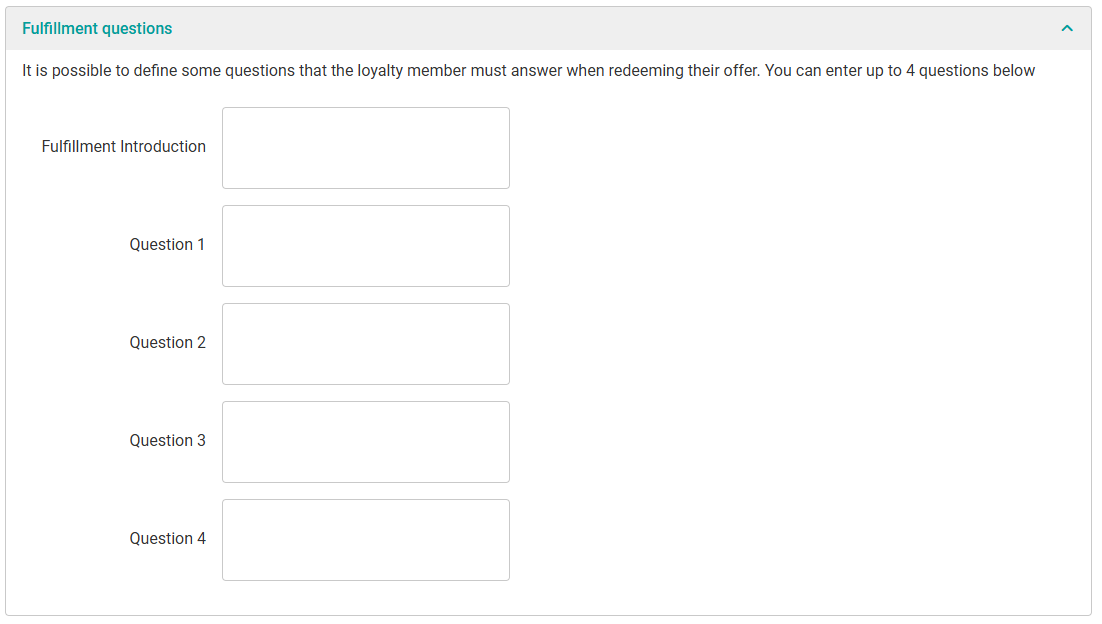Click the Question 2 label text
1102x624 pixels.
(167, 342)
